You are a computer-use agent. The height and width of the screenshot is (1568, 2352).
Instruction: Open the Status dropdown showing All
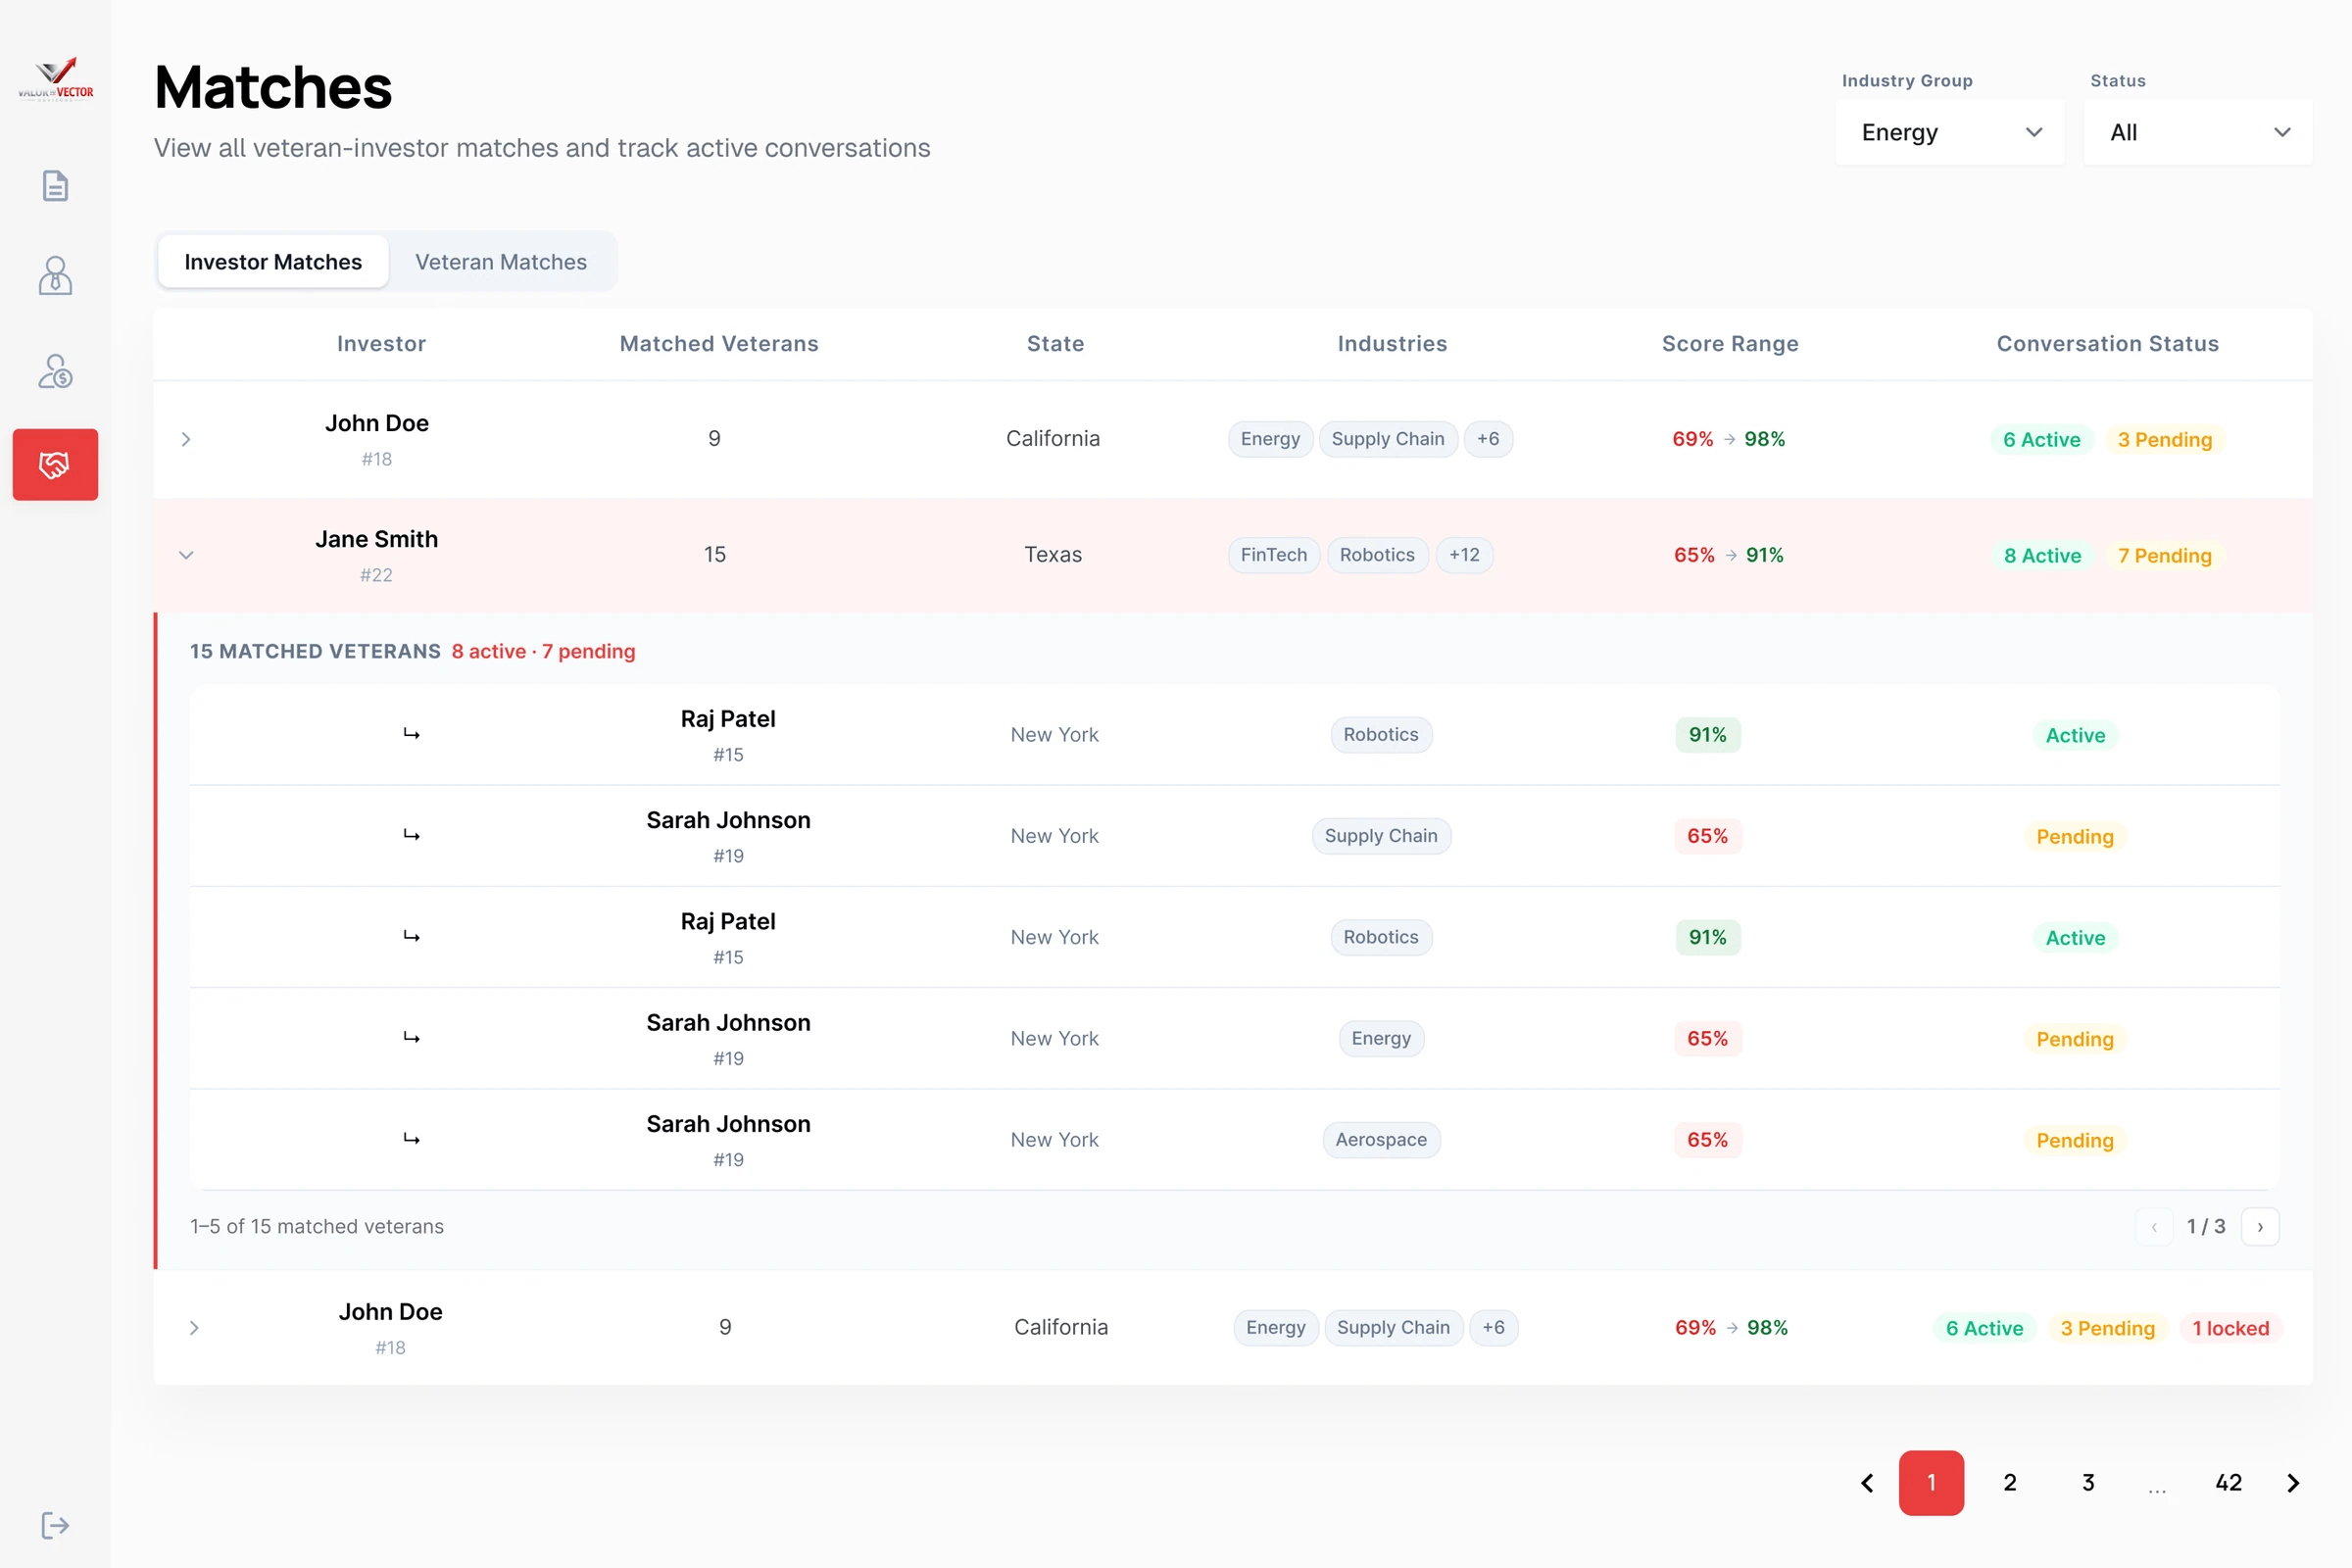2198,132
